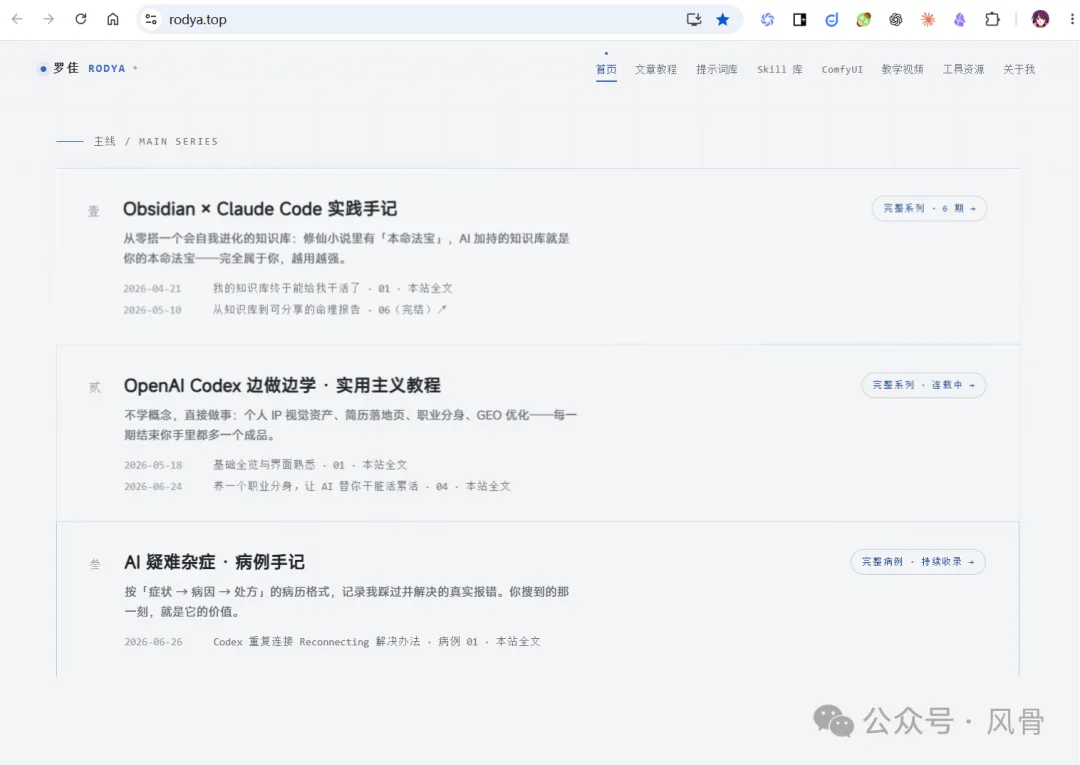Screen dimensions: 1080x765
Task: Open the purple flame extension icon
Action: pyautogui.click(x=959, y=19)
